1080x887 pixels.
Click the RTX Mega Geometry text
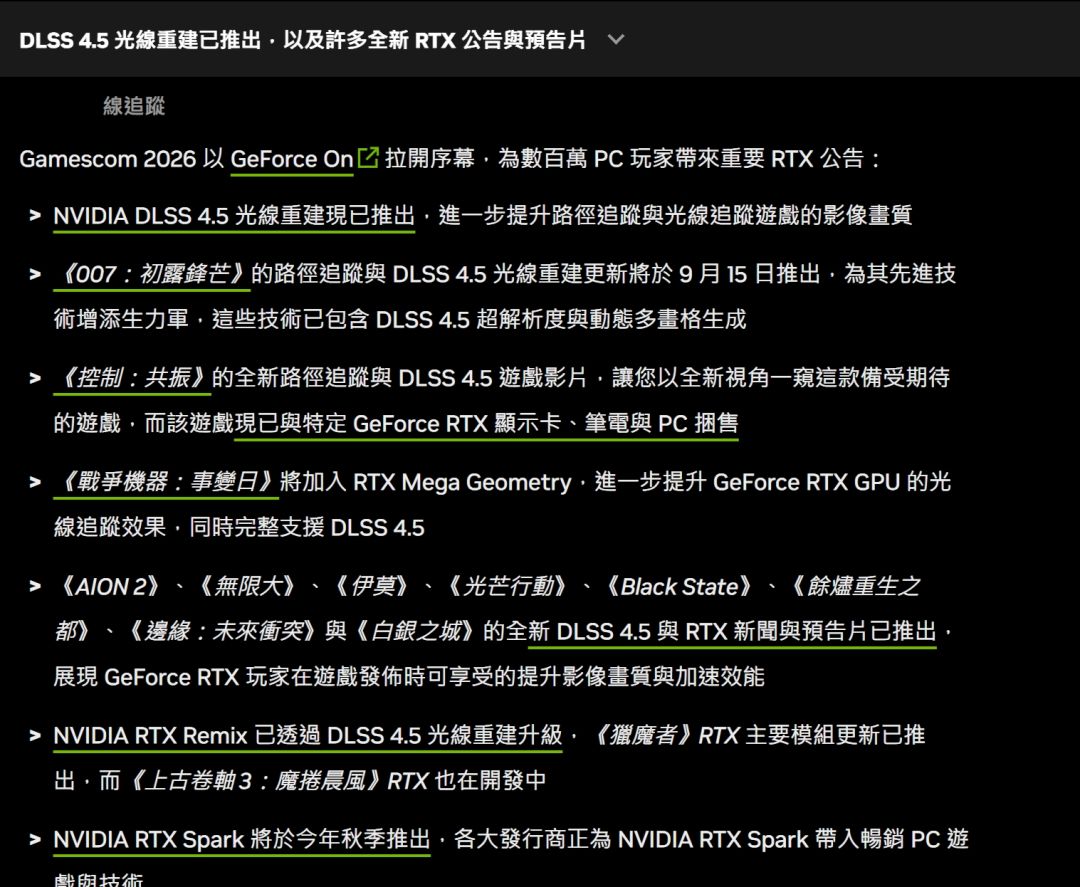[x=462, y=482]
